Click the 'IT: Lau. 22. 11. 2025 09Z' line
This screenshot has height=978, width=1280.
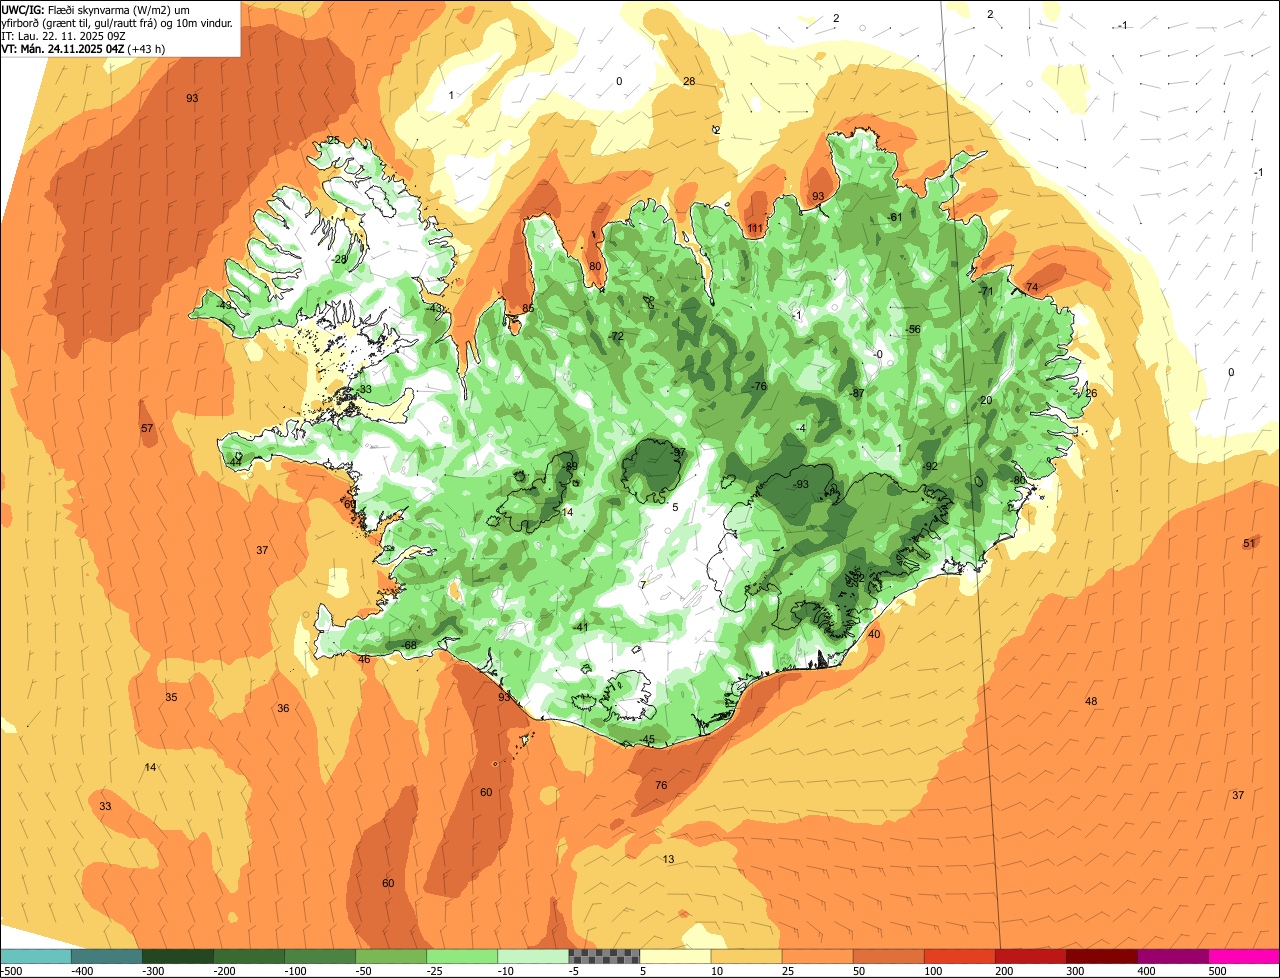tap(62, 35)
